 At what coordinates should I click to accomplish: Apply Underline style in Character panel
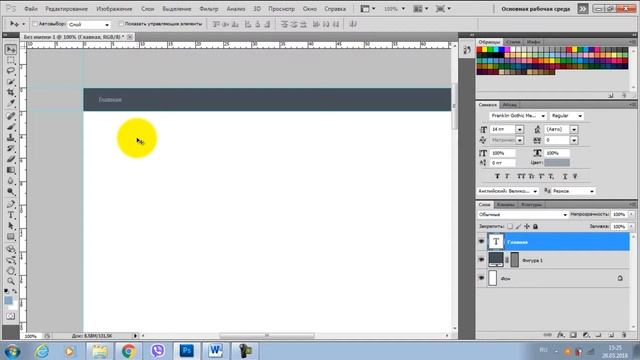pos(565,176)
